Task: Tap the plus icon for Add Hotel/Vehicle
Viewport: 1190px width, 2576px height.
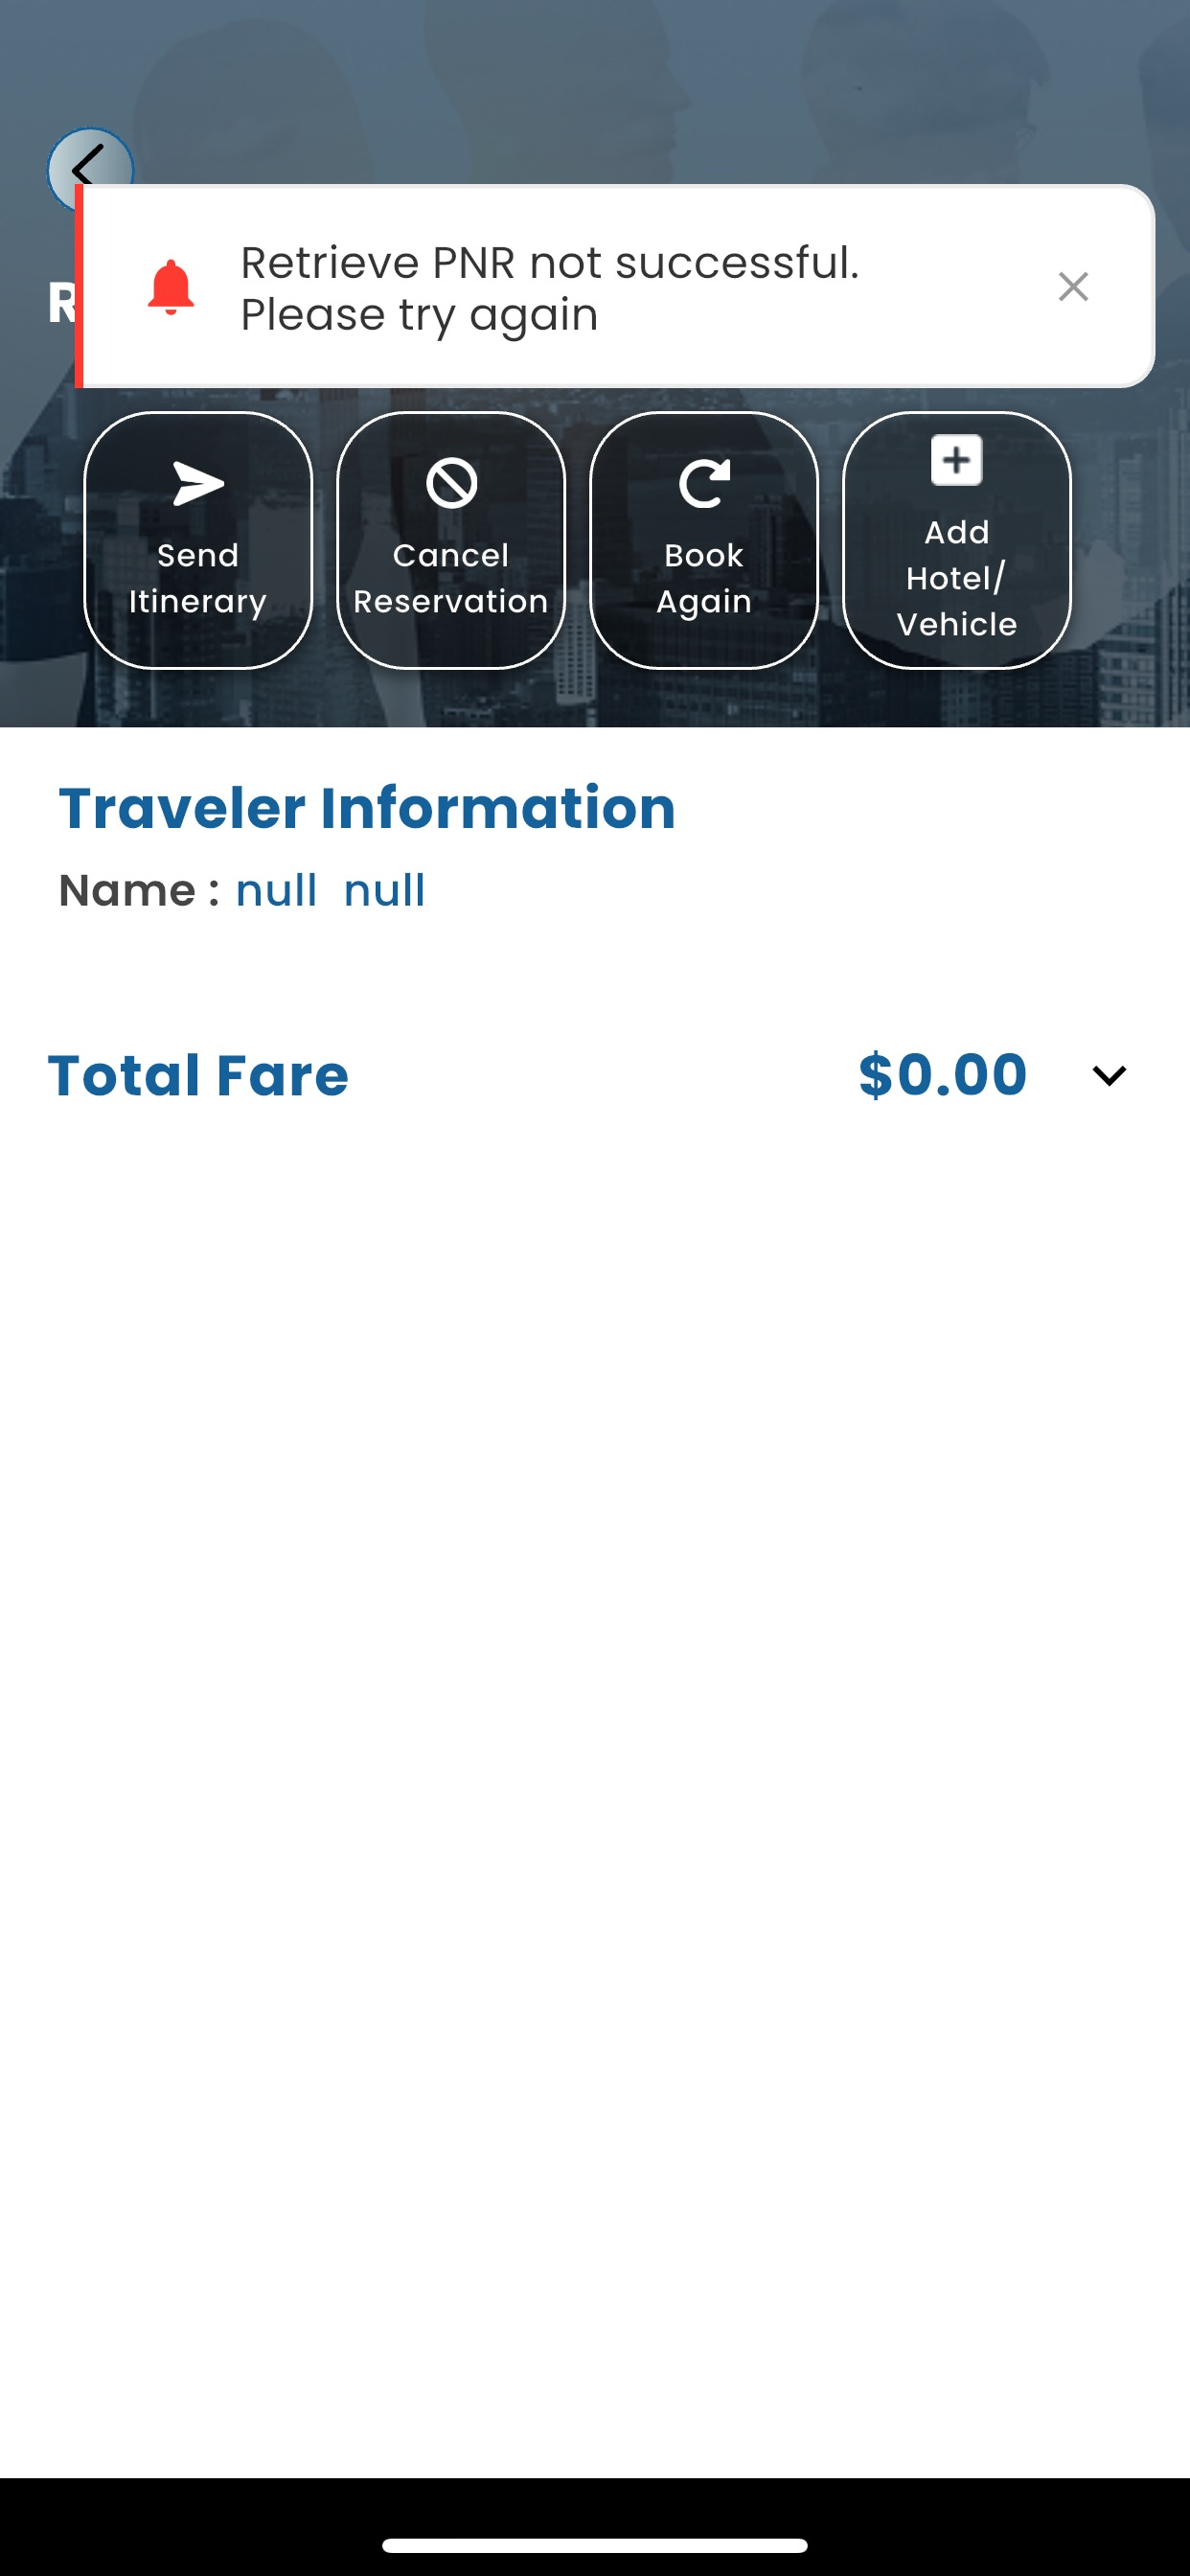Action: [x=956, y=460]
